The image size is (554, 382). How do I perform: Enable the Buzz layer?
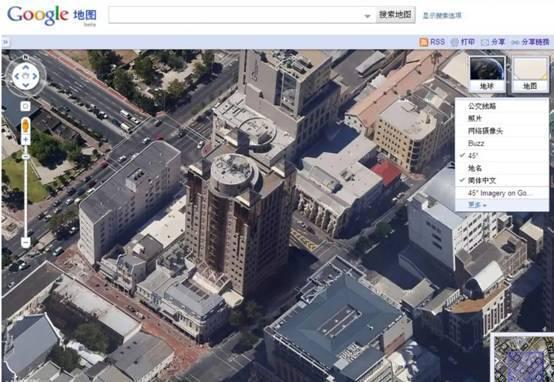[x=502, y=143]
